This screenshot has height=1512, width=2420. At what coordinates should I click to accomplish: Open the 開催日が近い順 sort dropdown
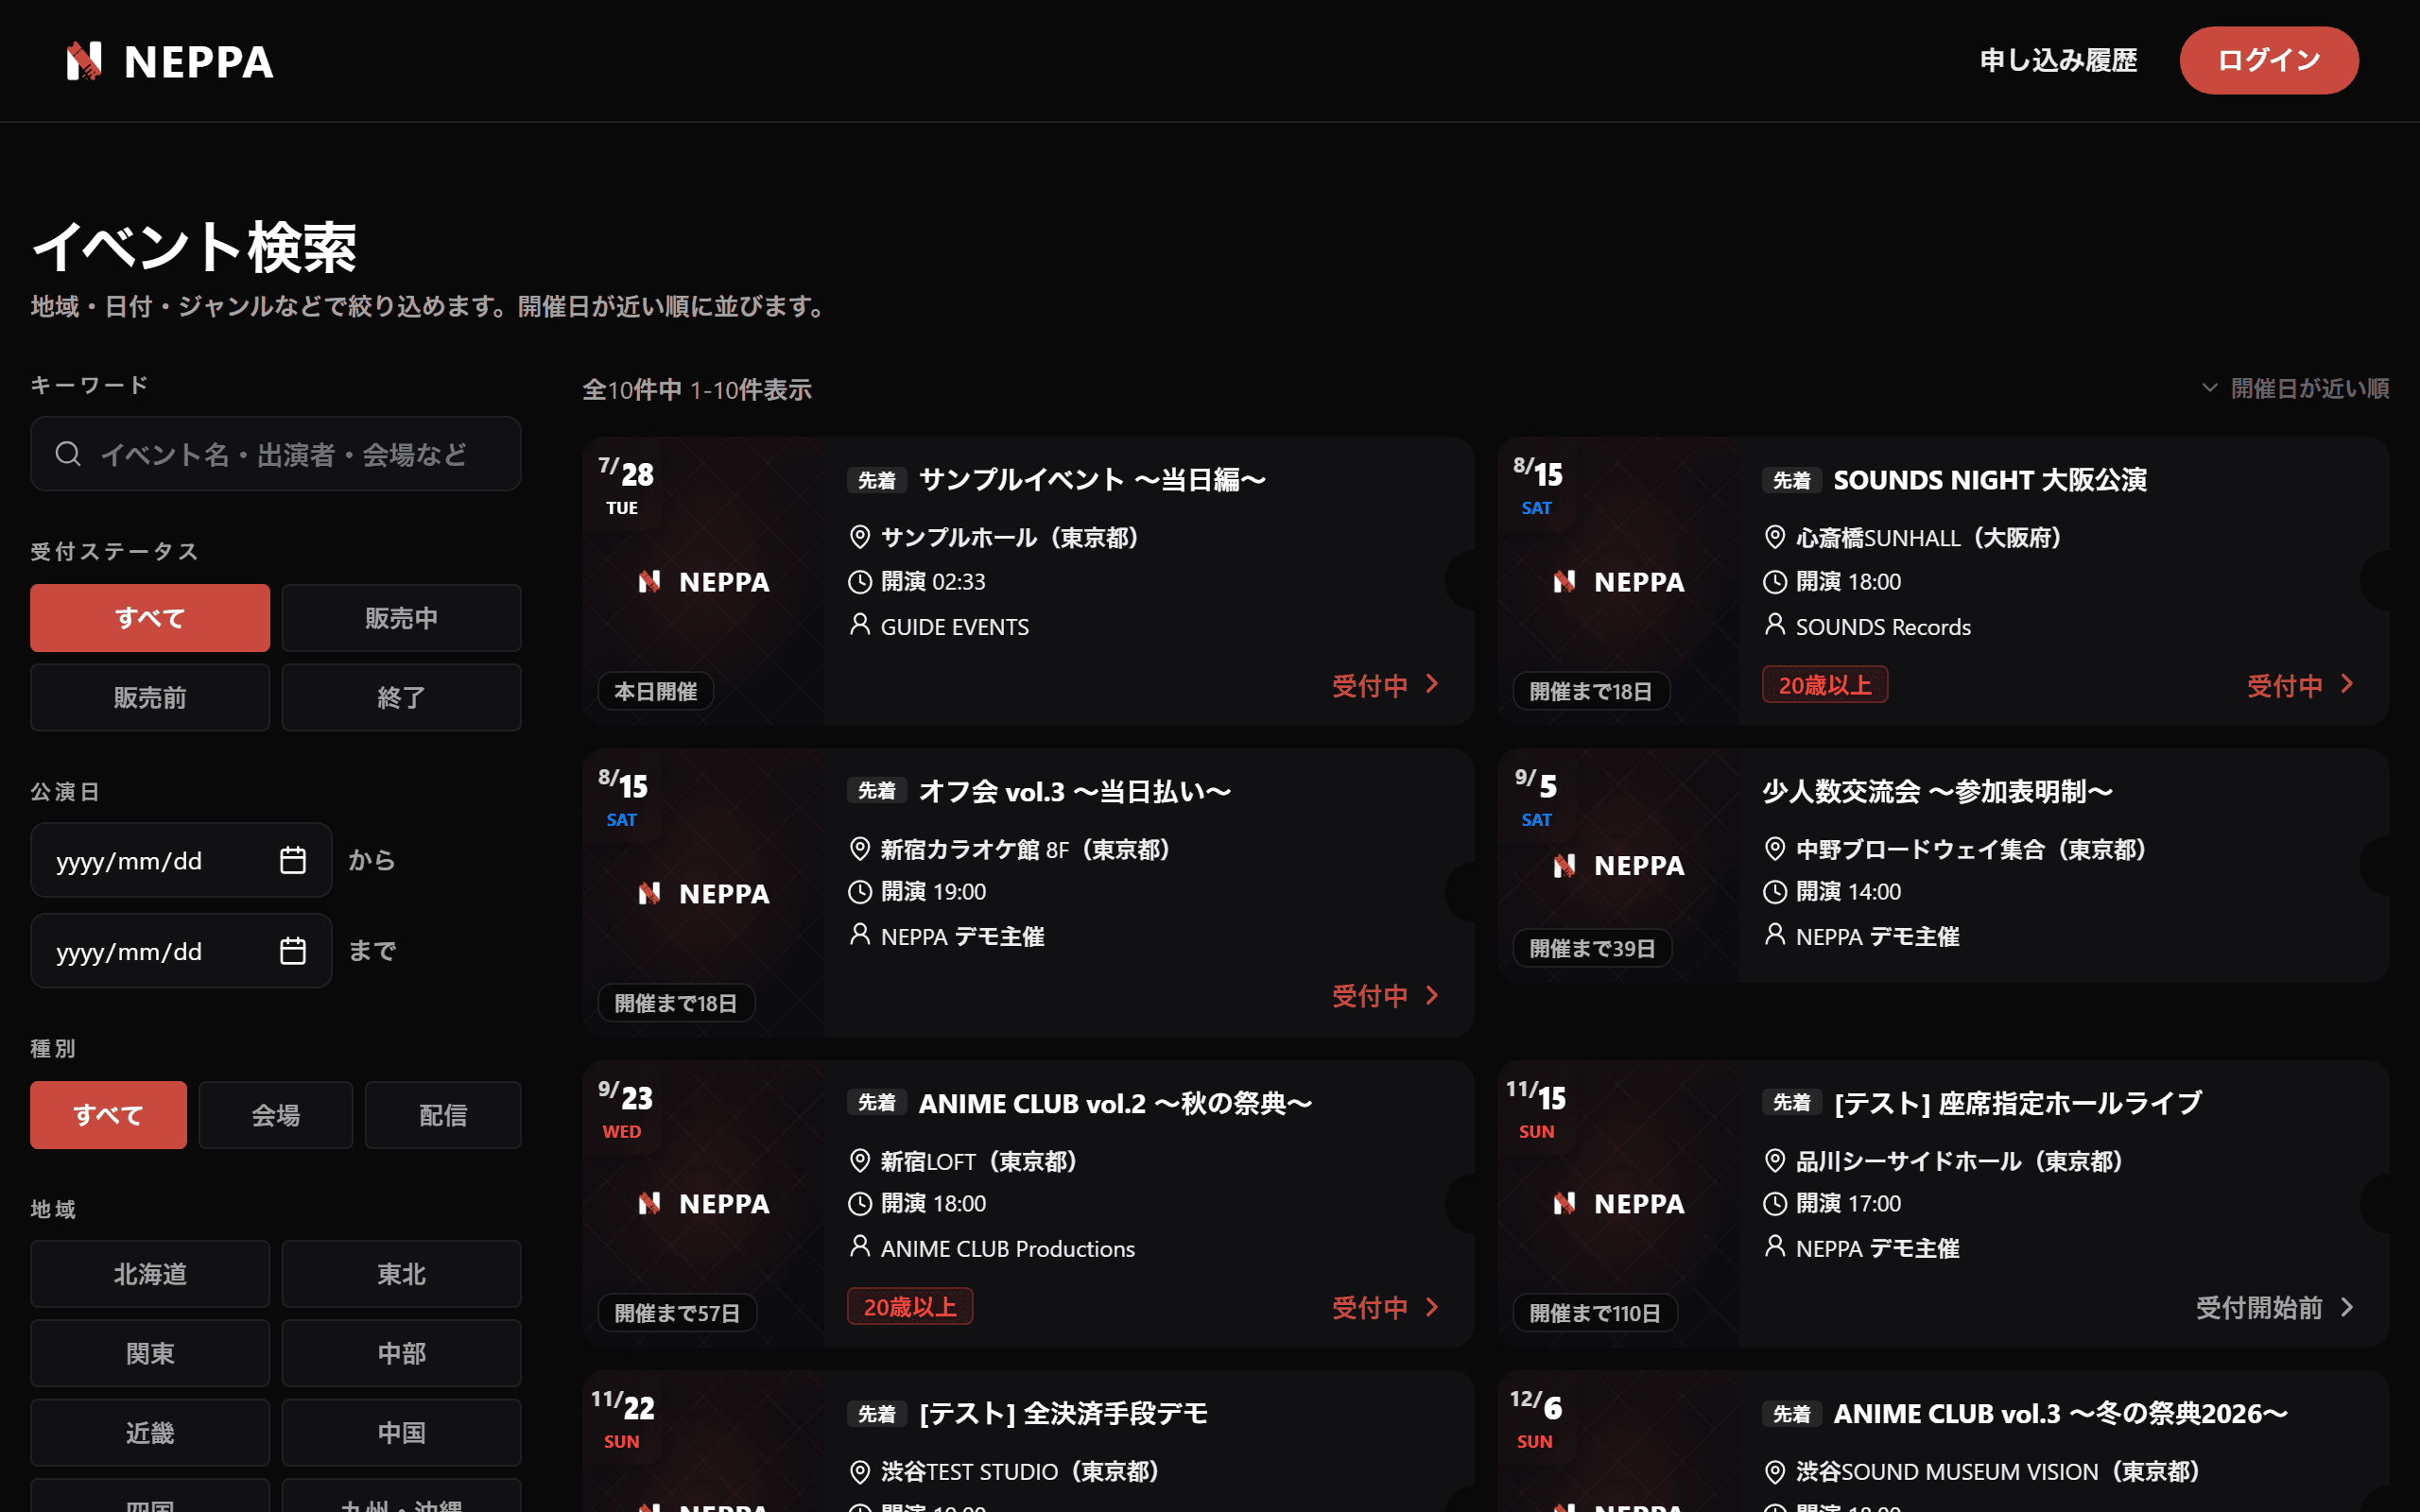point(2295,388)
